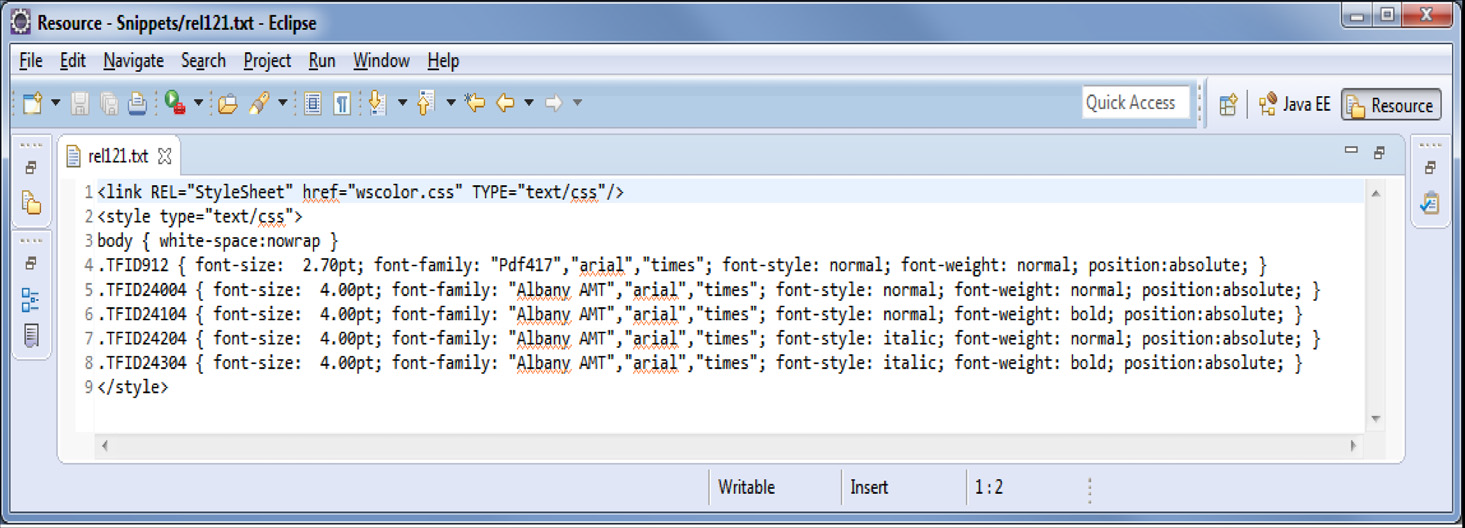The height and width of the screenshot is (528, 1465).
Task: Click the vertical scrollbar down arrow
Action: 1376,419
